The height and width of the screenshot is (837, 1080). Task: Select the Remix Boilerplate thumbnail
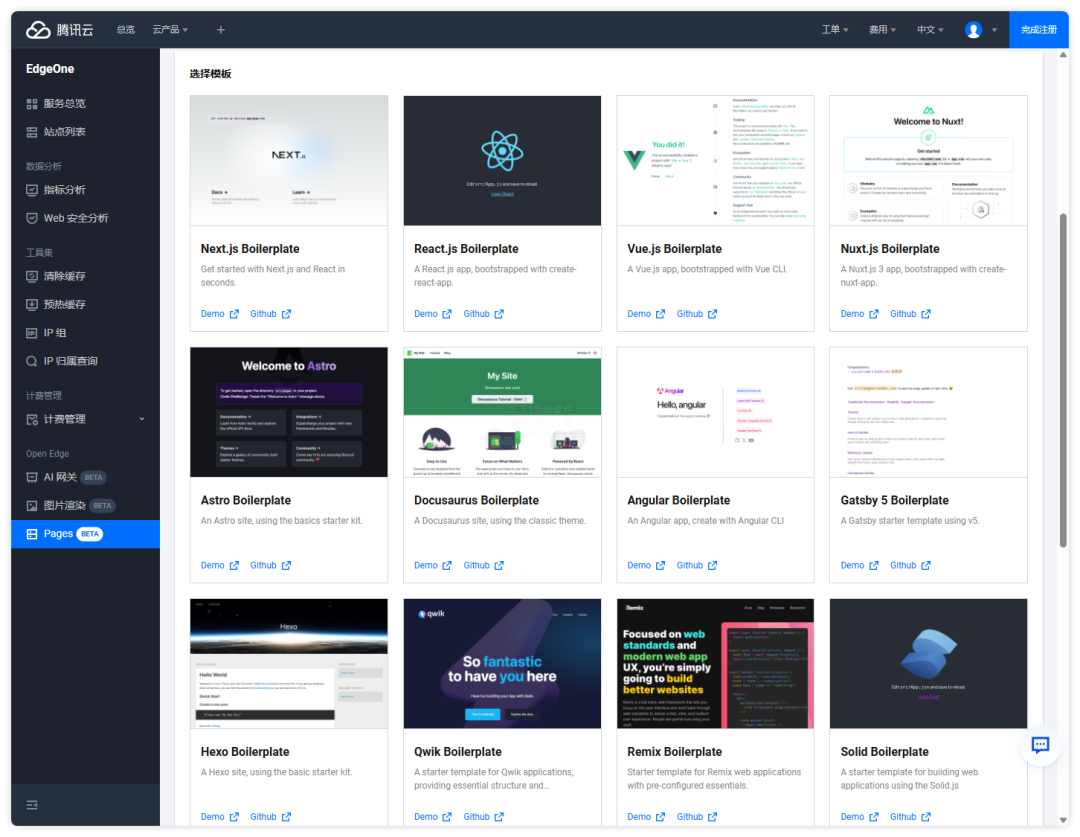[x=715, y=663]
